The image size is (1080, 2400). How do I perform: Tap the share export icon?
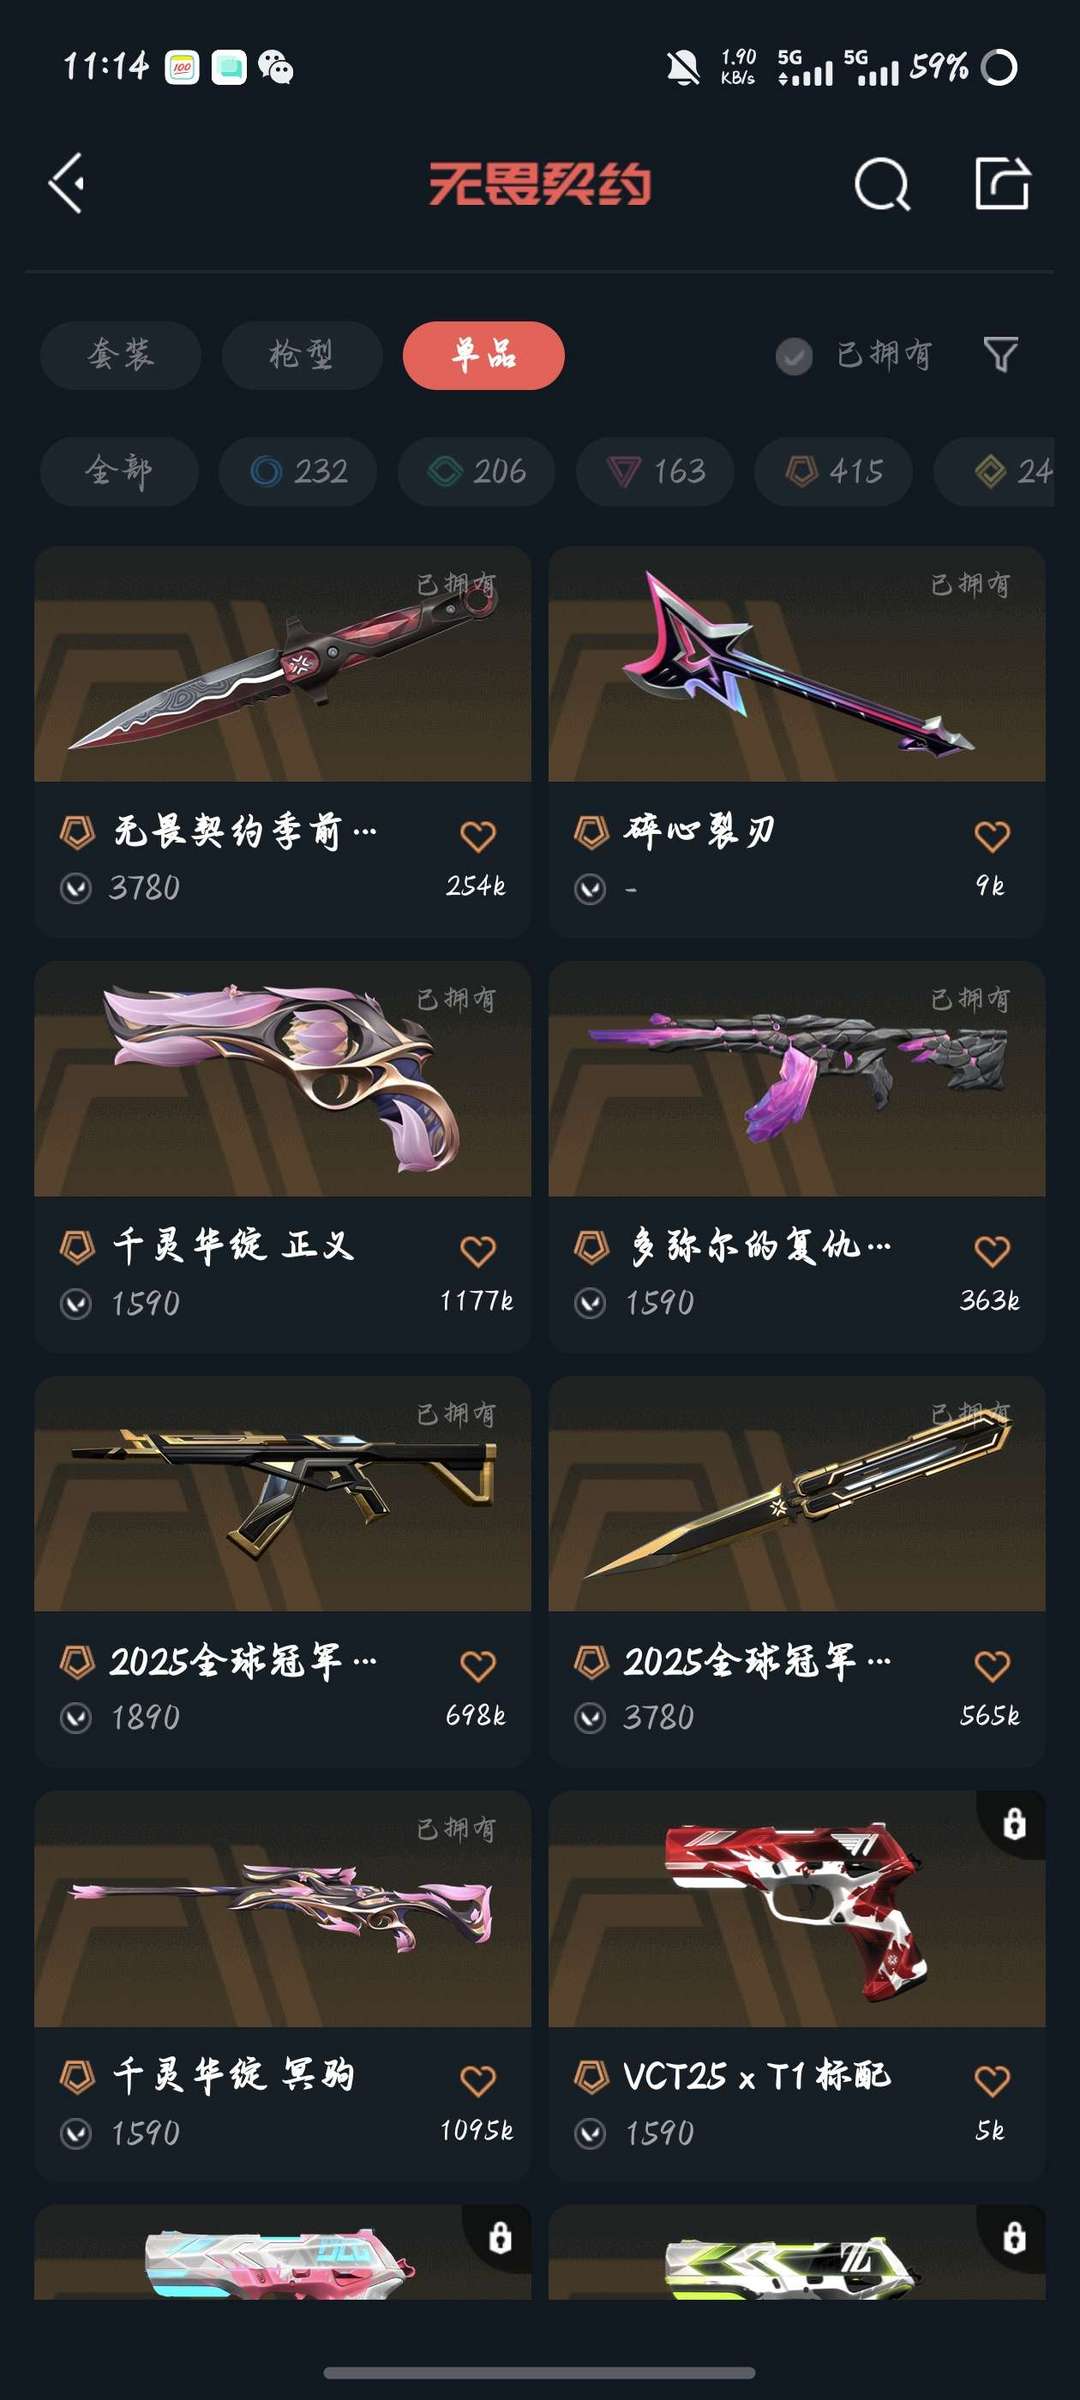point(1002,183)
